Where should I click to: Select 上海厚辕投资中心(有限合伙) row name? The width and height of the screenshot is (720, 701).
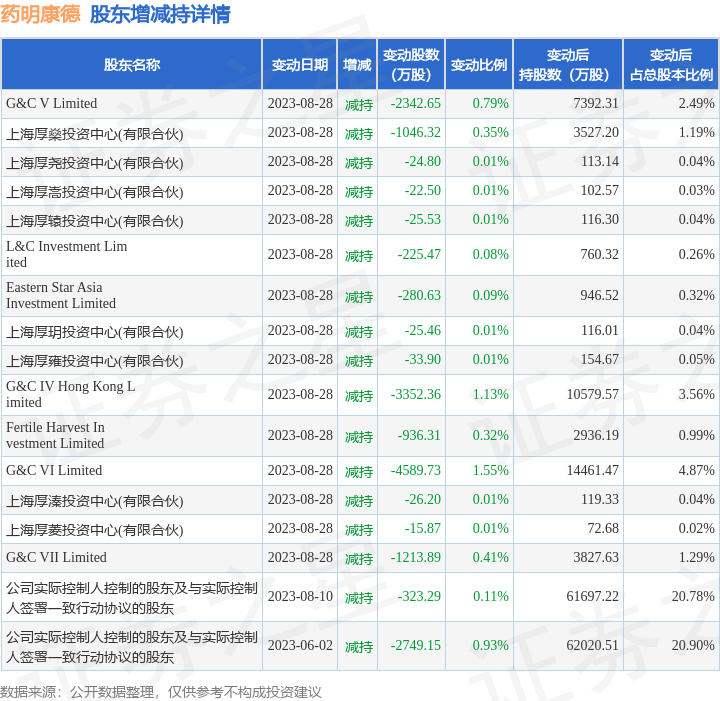(x=95, y=221)
